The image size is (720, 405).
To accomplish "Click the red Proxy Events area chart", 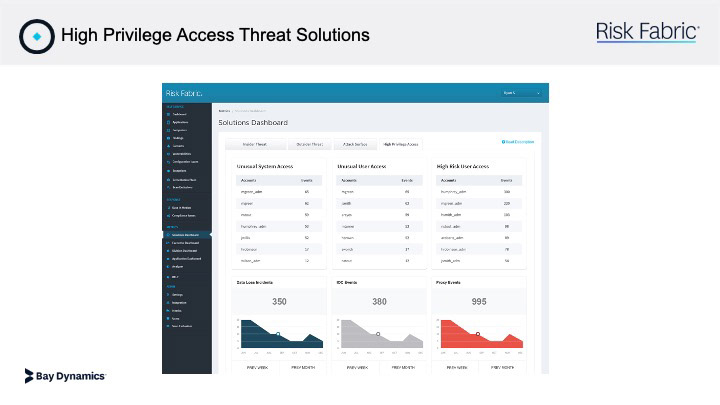I will 482,334.
